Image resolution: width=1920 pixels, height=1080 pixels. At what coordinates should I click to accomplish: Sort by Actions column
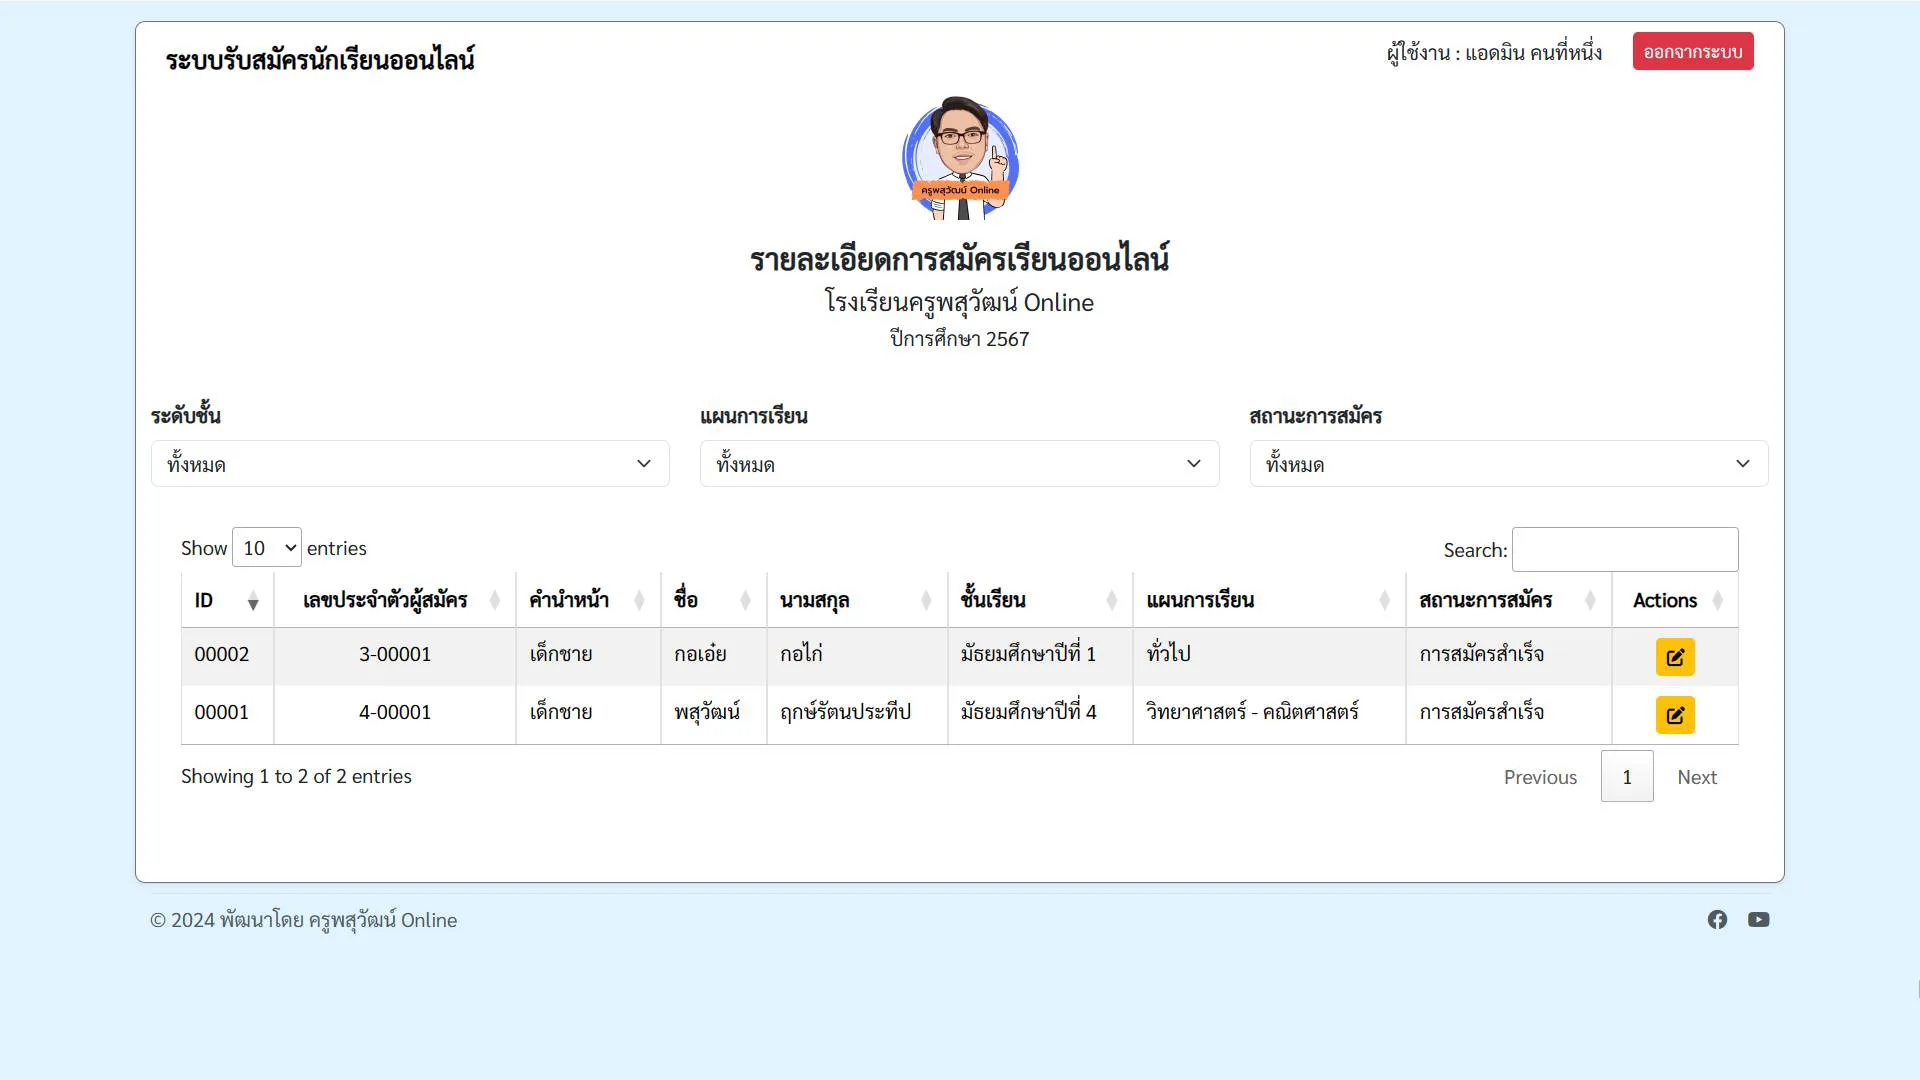pos(1675,600)
